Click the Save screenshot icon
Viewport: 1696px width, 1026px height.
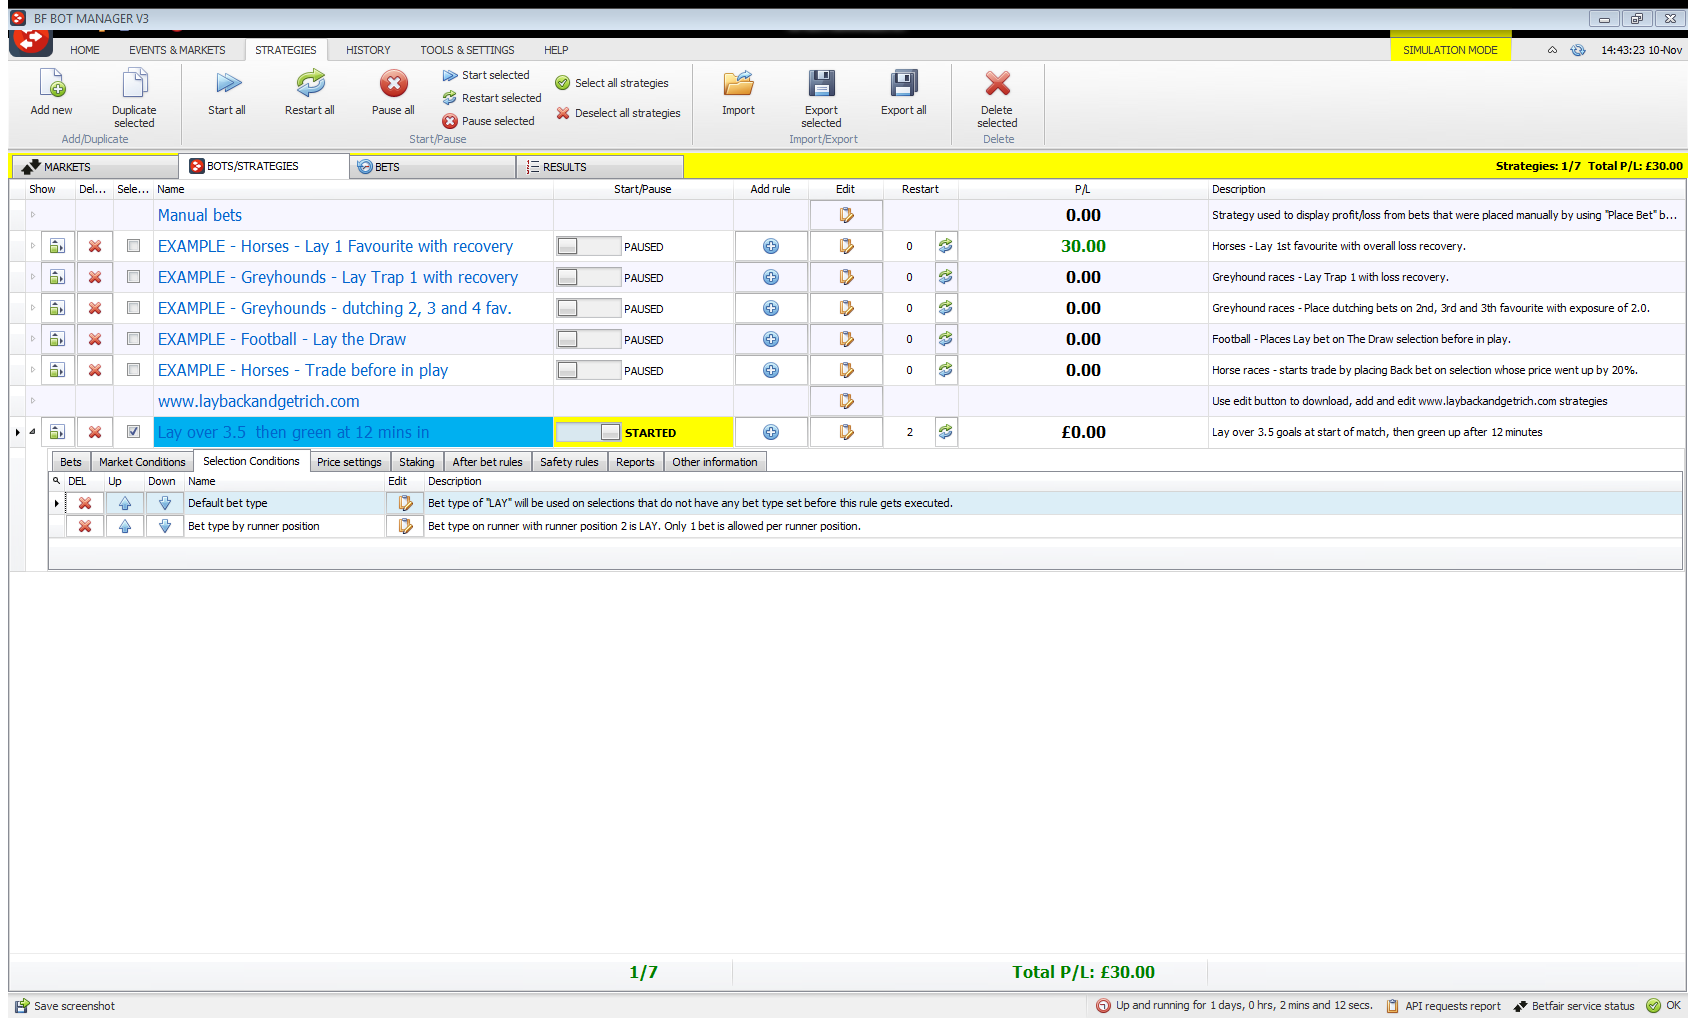(21, 1006)
